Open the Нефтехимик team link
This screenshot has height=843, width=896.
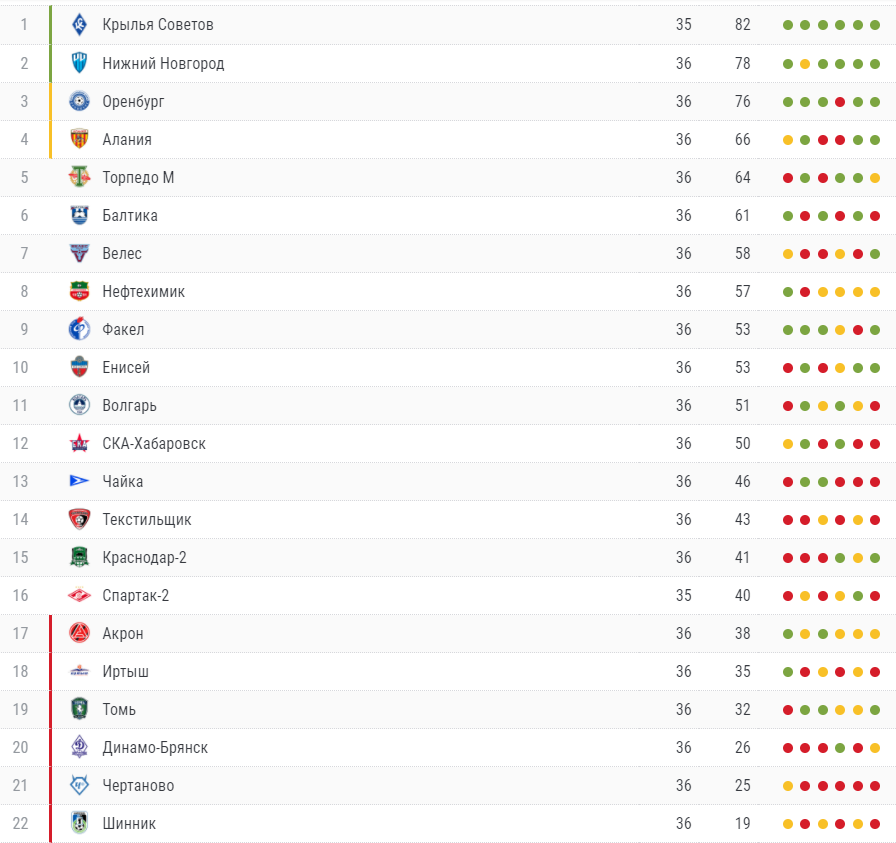[x=143, y=291]
